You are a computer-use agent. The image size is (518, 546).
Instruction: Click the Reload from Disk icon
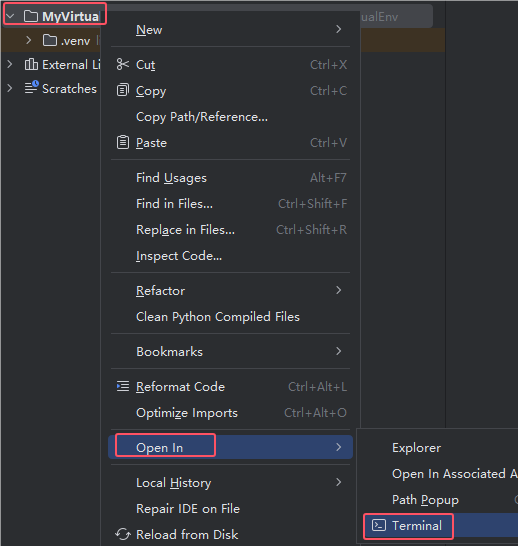pos(123,534)
